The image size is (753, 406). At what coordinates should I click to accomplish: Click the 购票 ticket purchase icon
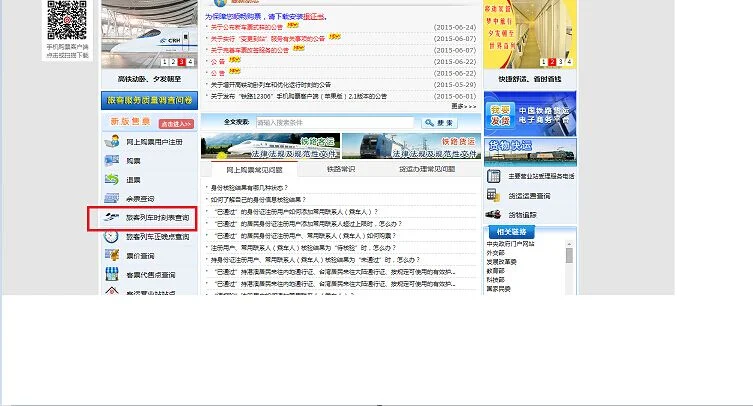(x=112, y=160)
